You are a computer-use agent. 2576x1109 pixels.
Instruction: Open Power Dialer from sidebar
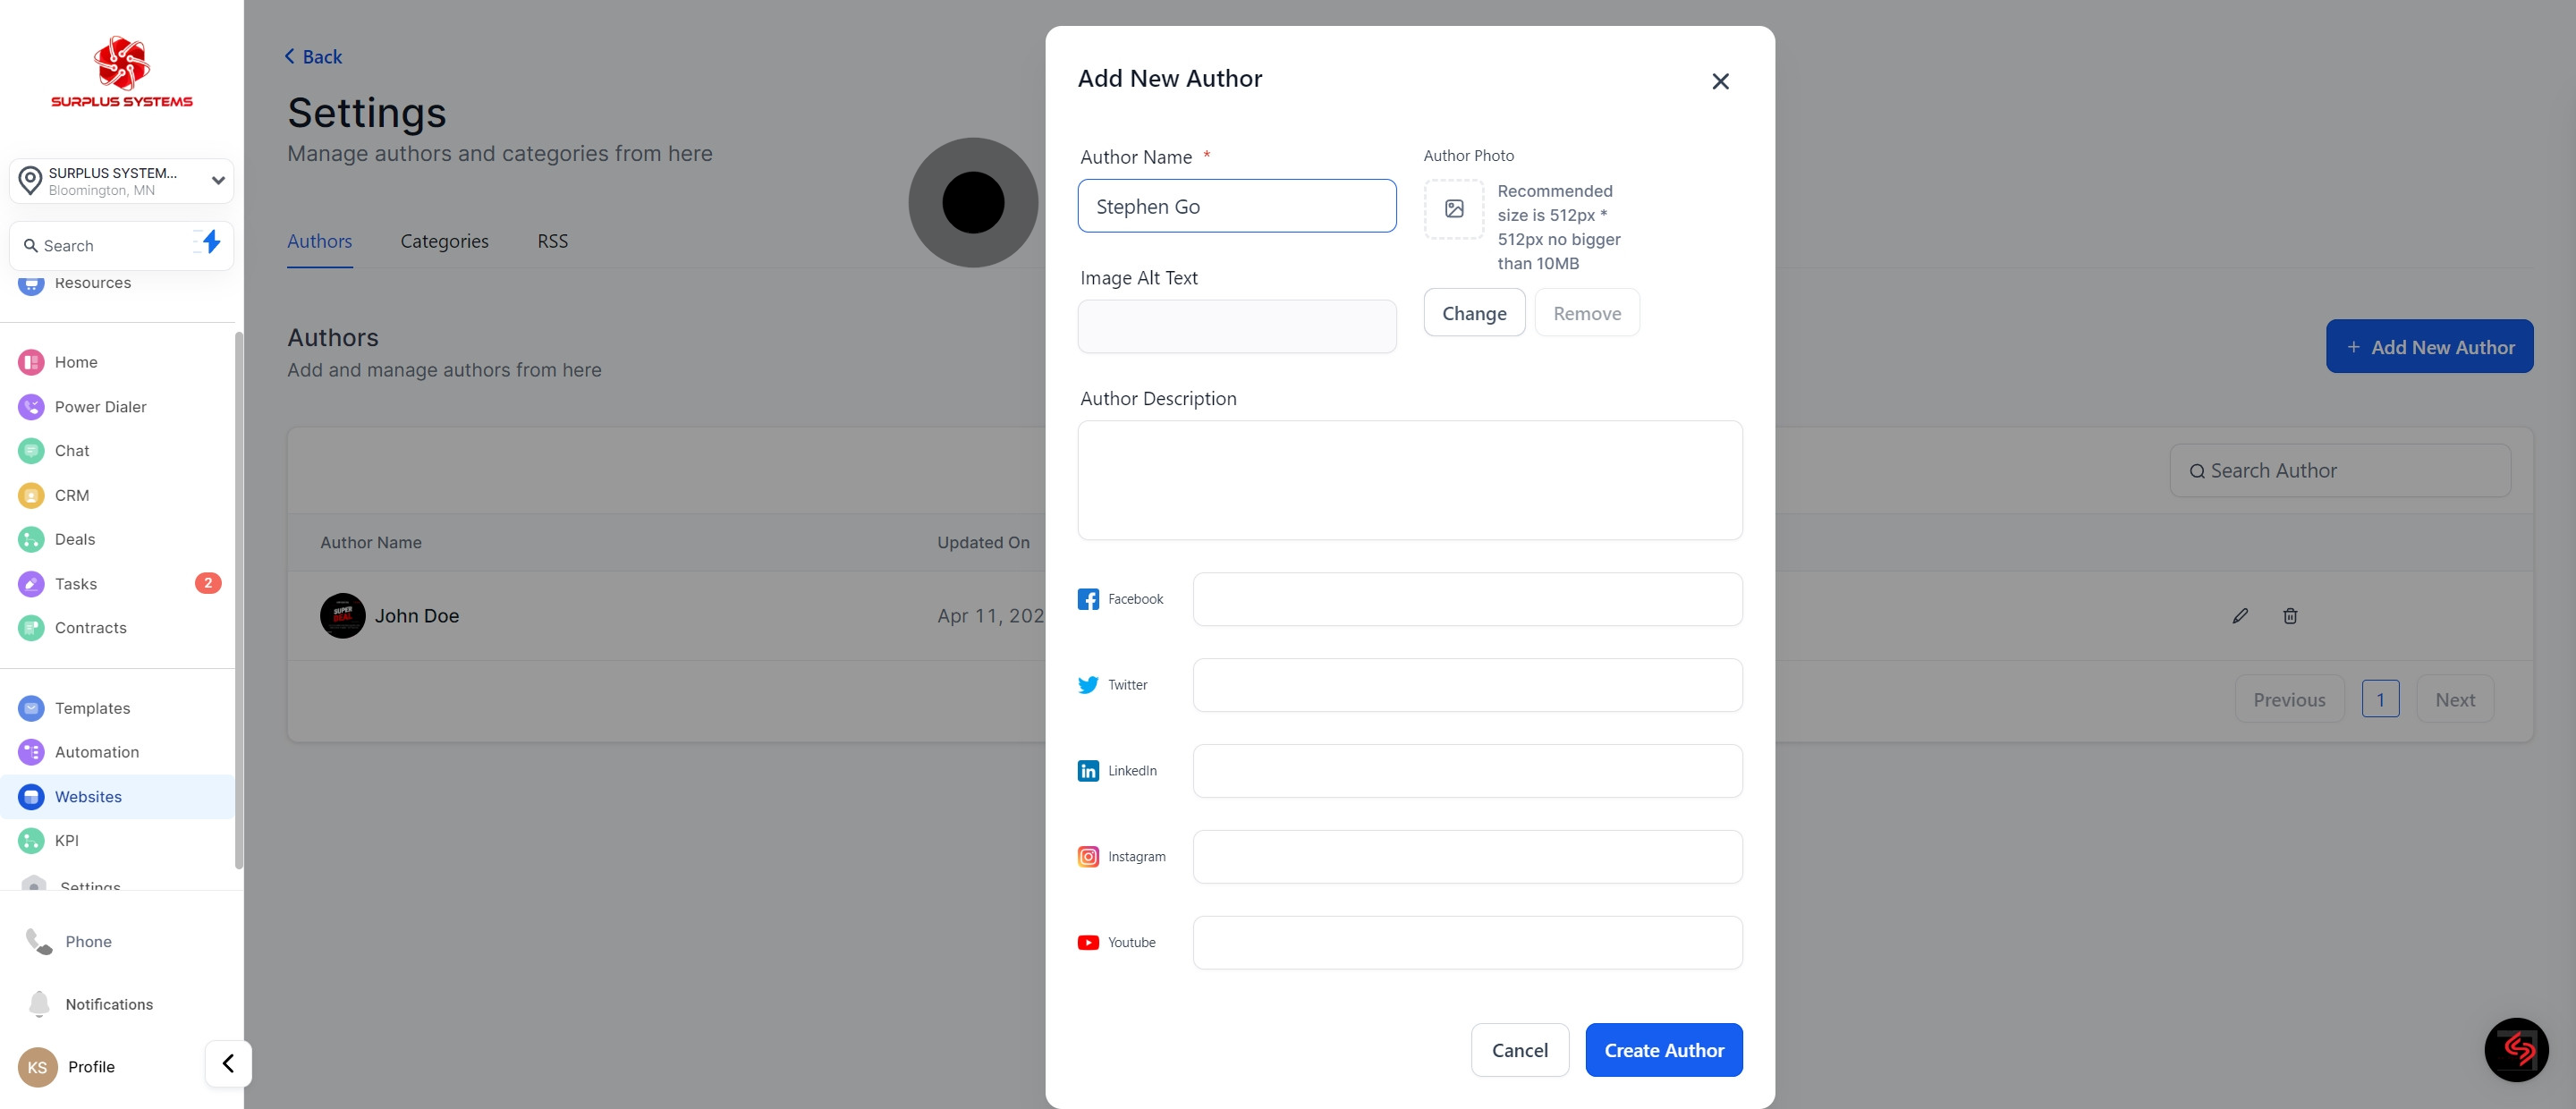pos(100,407)
